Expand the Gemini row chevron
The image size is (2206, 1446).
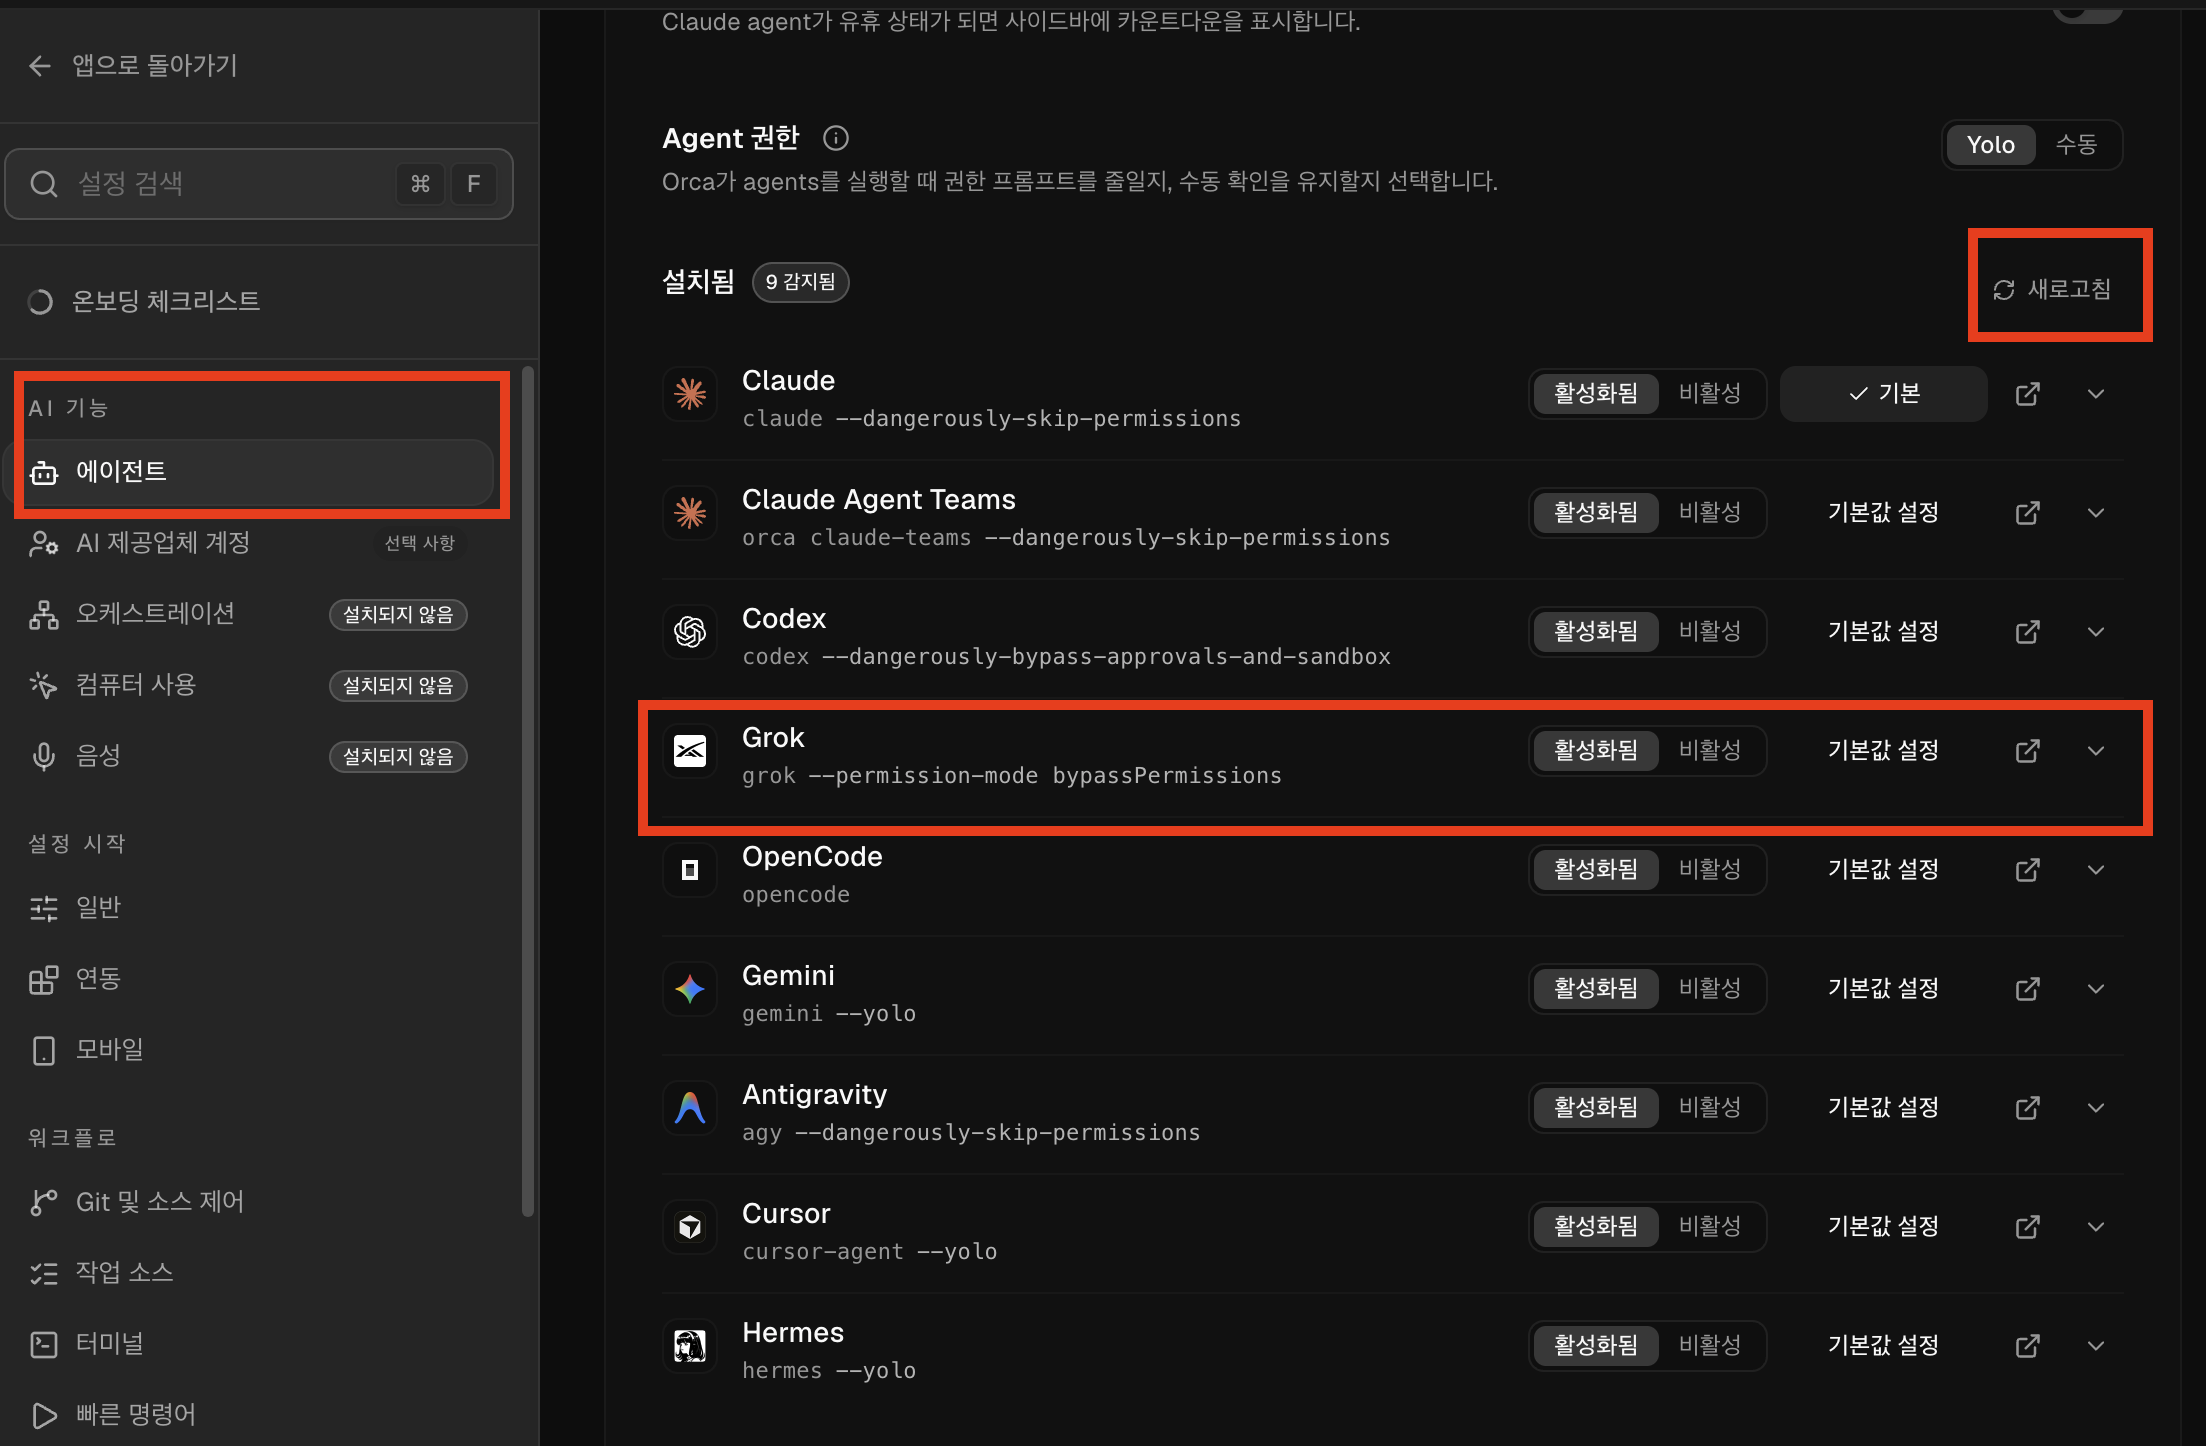pyautogui.click(x=2096, y=989)
